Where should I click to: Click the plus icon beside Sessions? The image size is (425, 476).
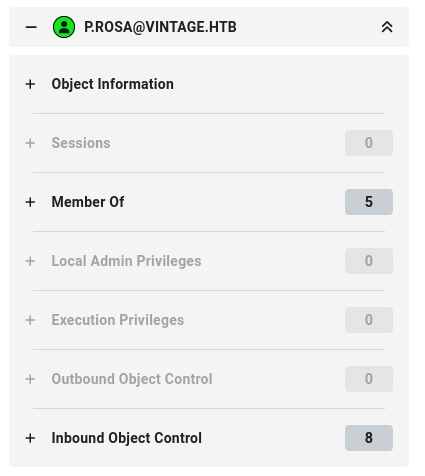pos(30,143)
